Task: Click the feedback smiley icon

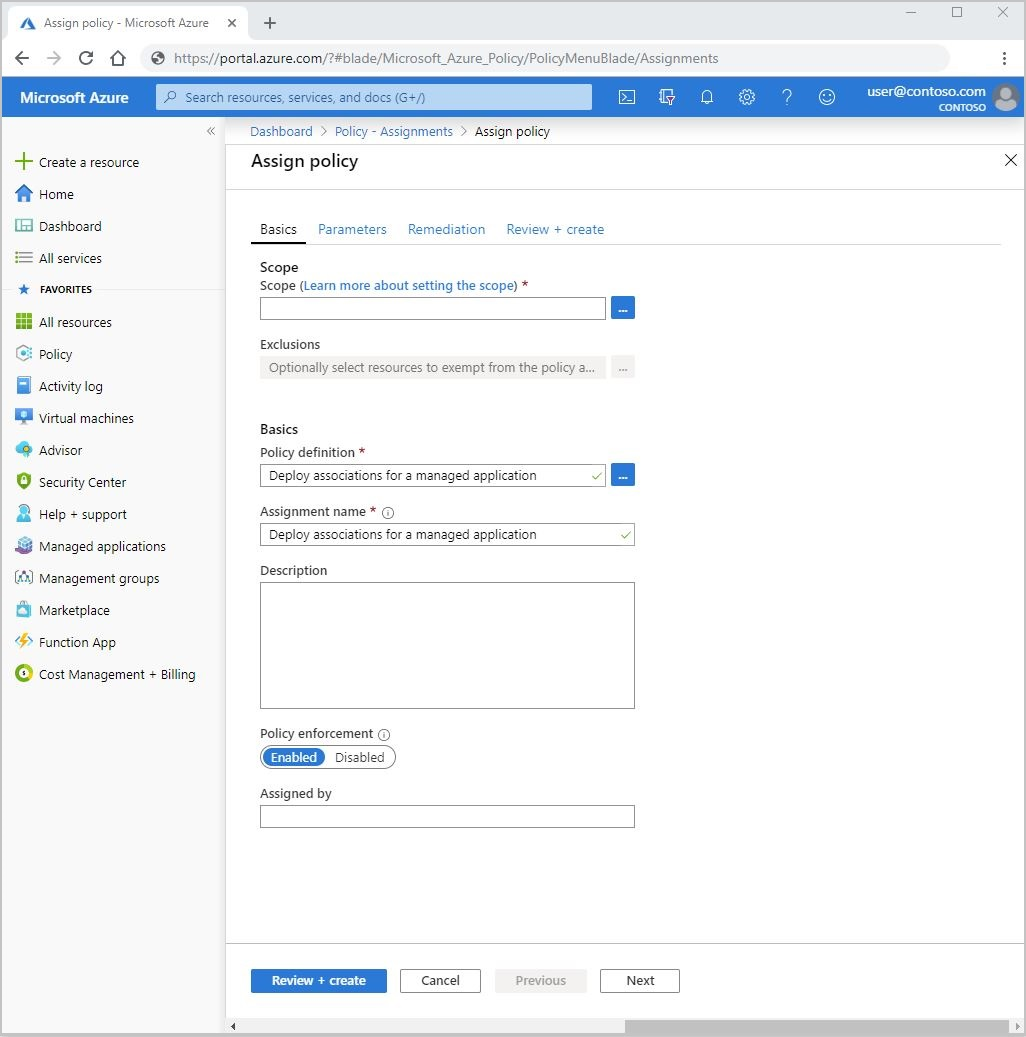Action: 827,97
